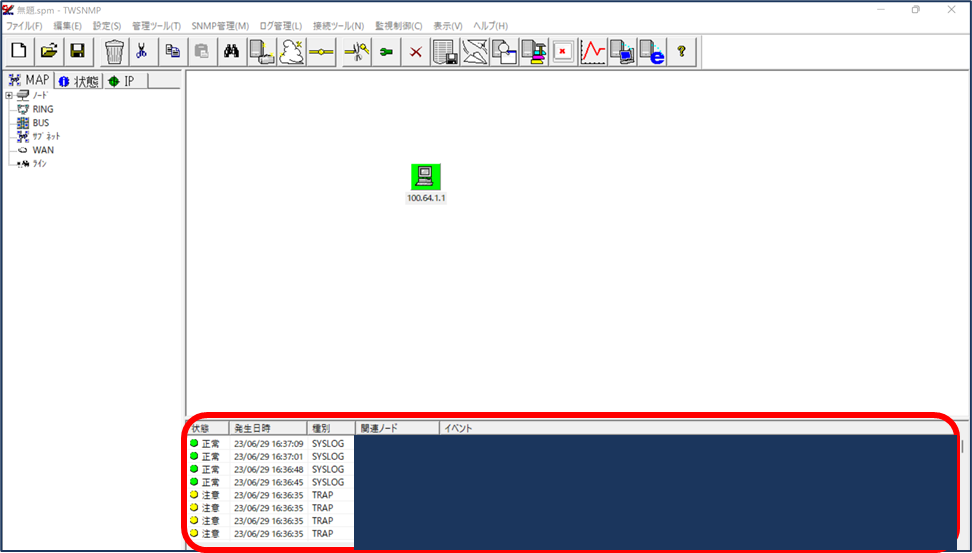Click the dark red X toolbar icon
The height and width of the screenshot is (553, 972).
pyautogui.click(x=415, y=51)
